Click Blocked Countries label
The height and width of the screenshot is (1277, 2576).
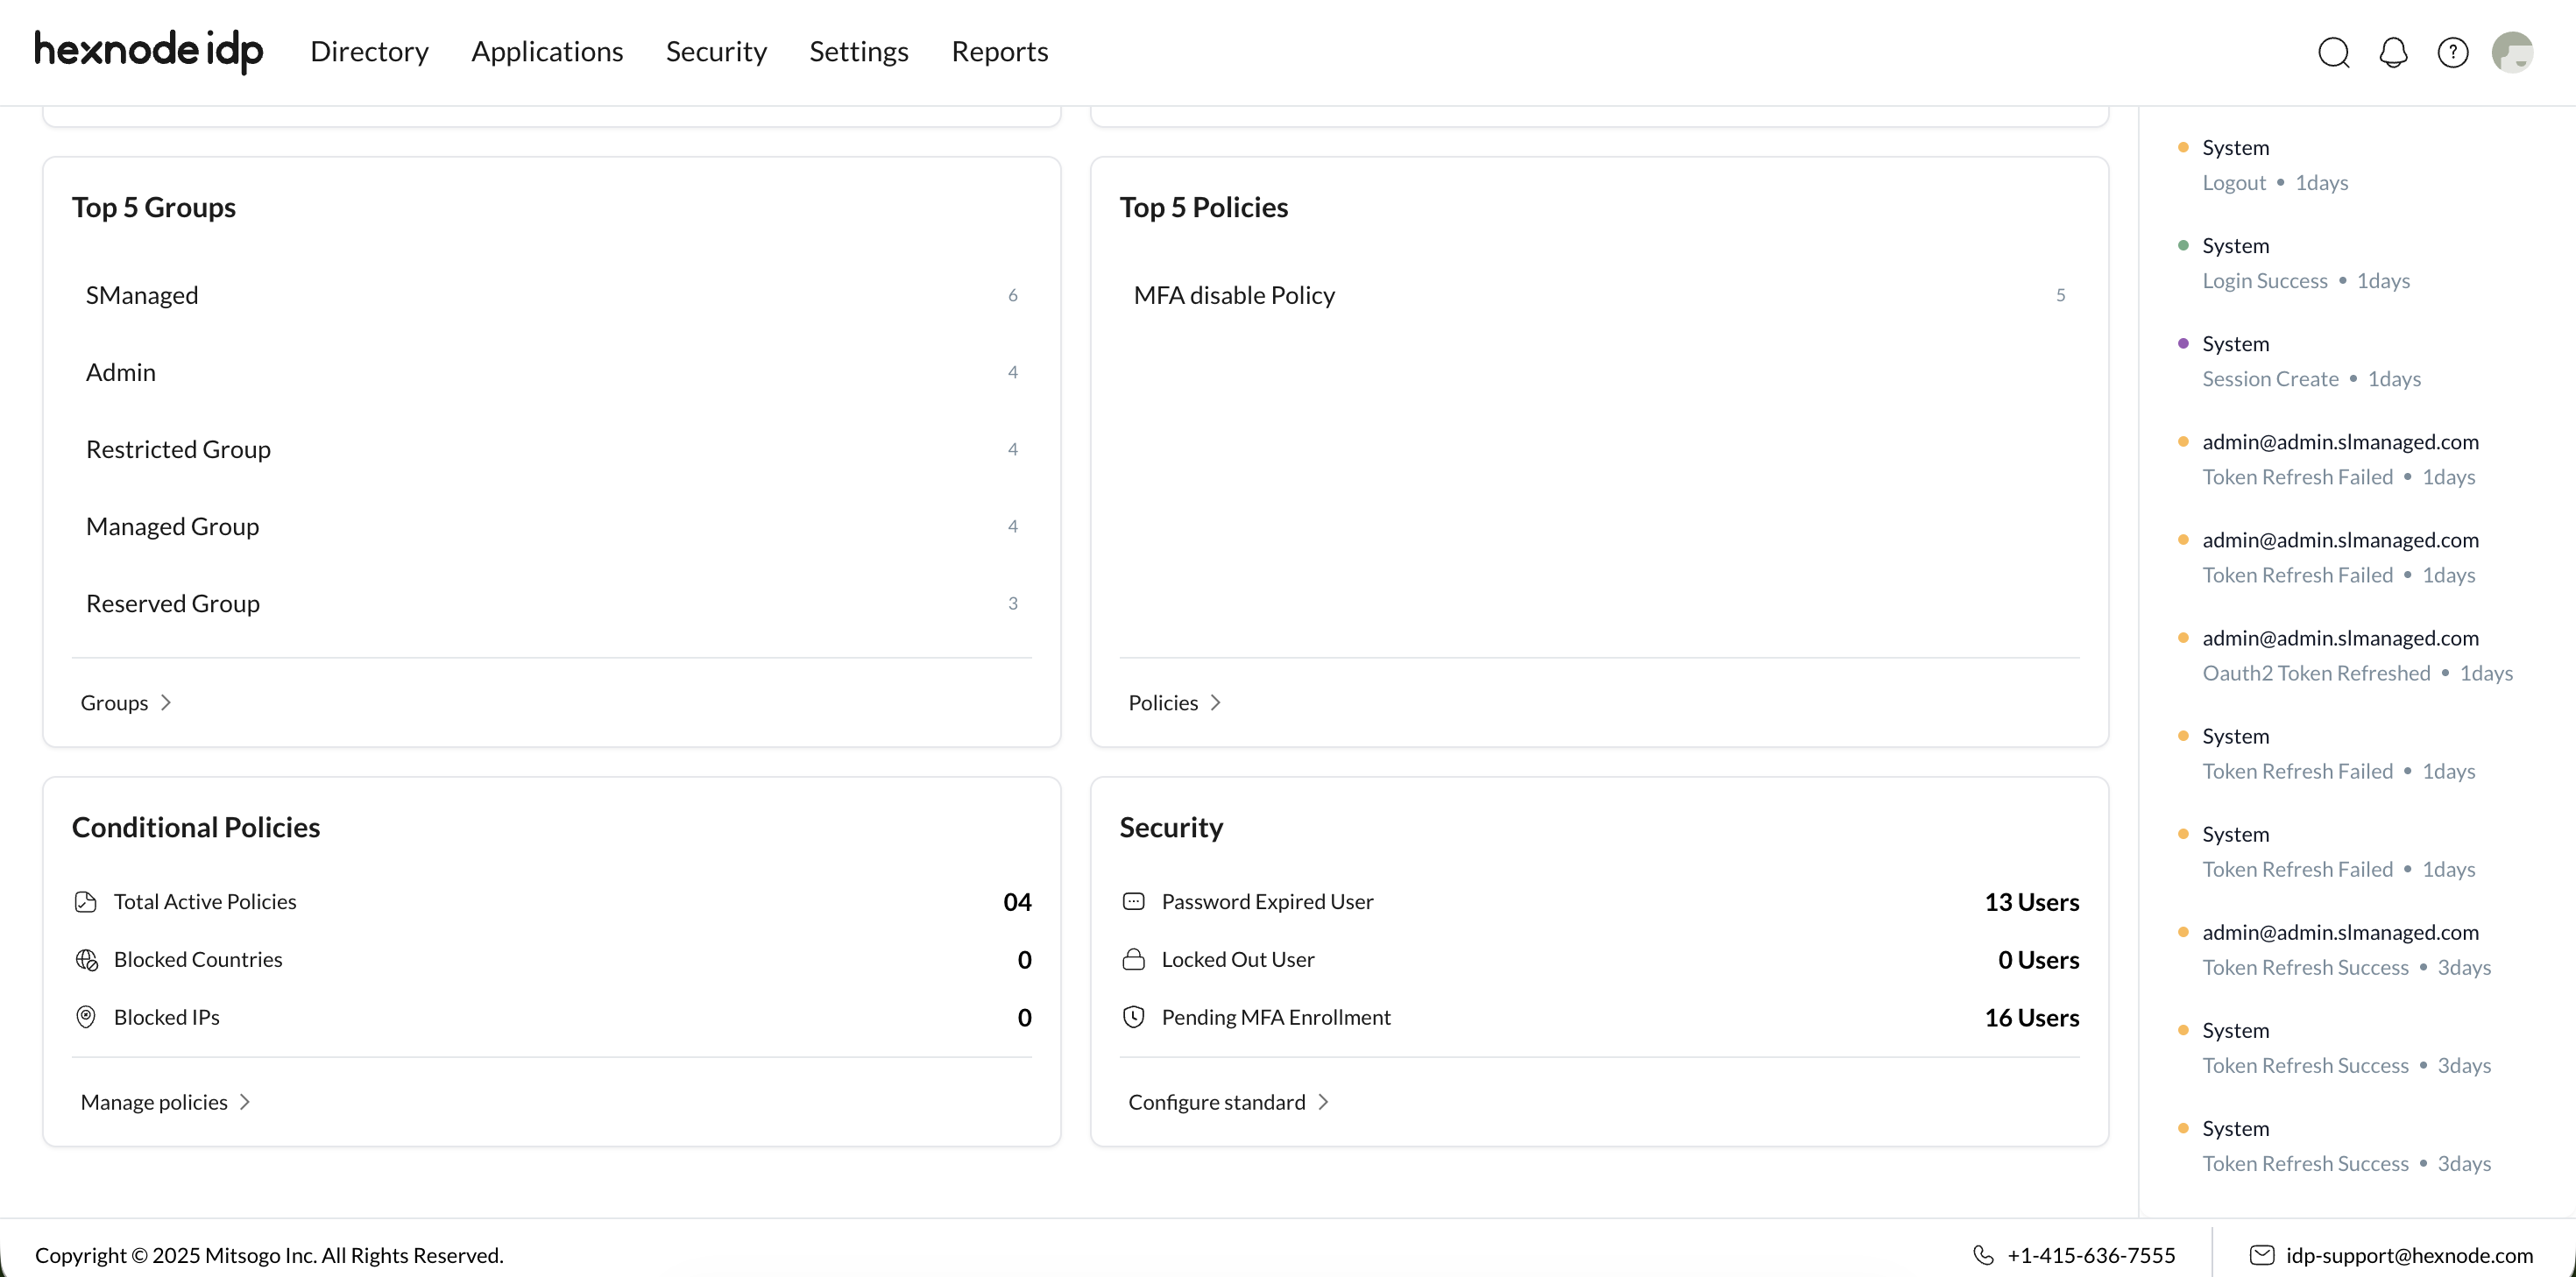click(198, 960)
